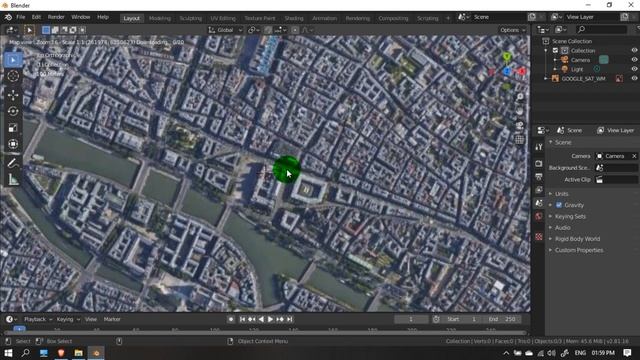Open the Global transform orientation dropdown
The height and width of the screenshot is (360, 640).
[225, 30]
